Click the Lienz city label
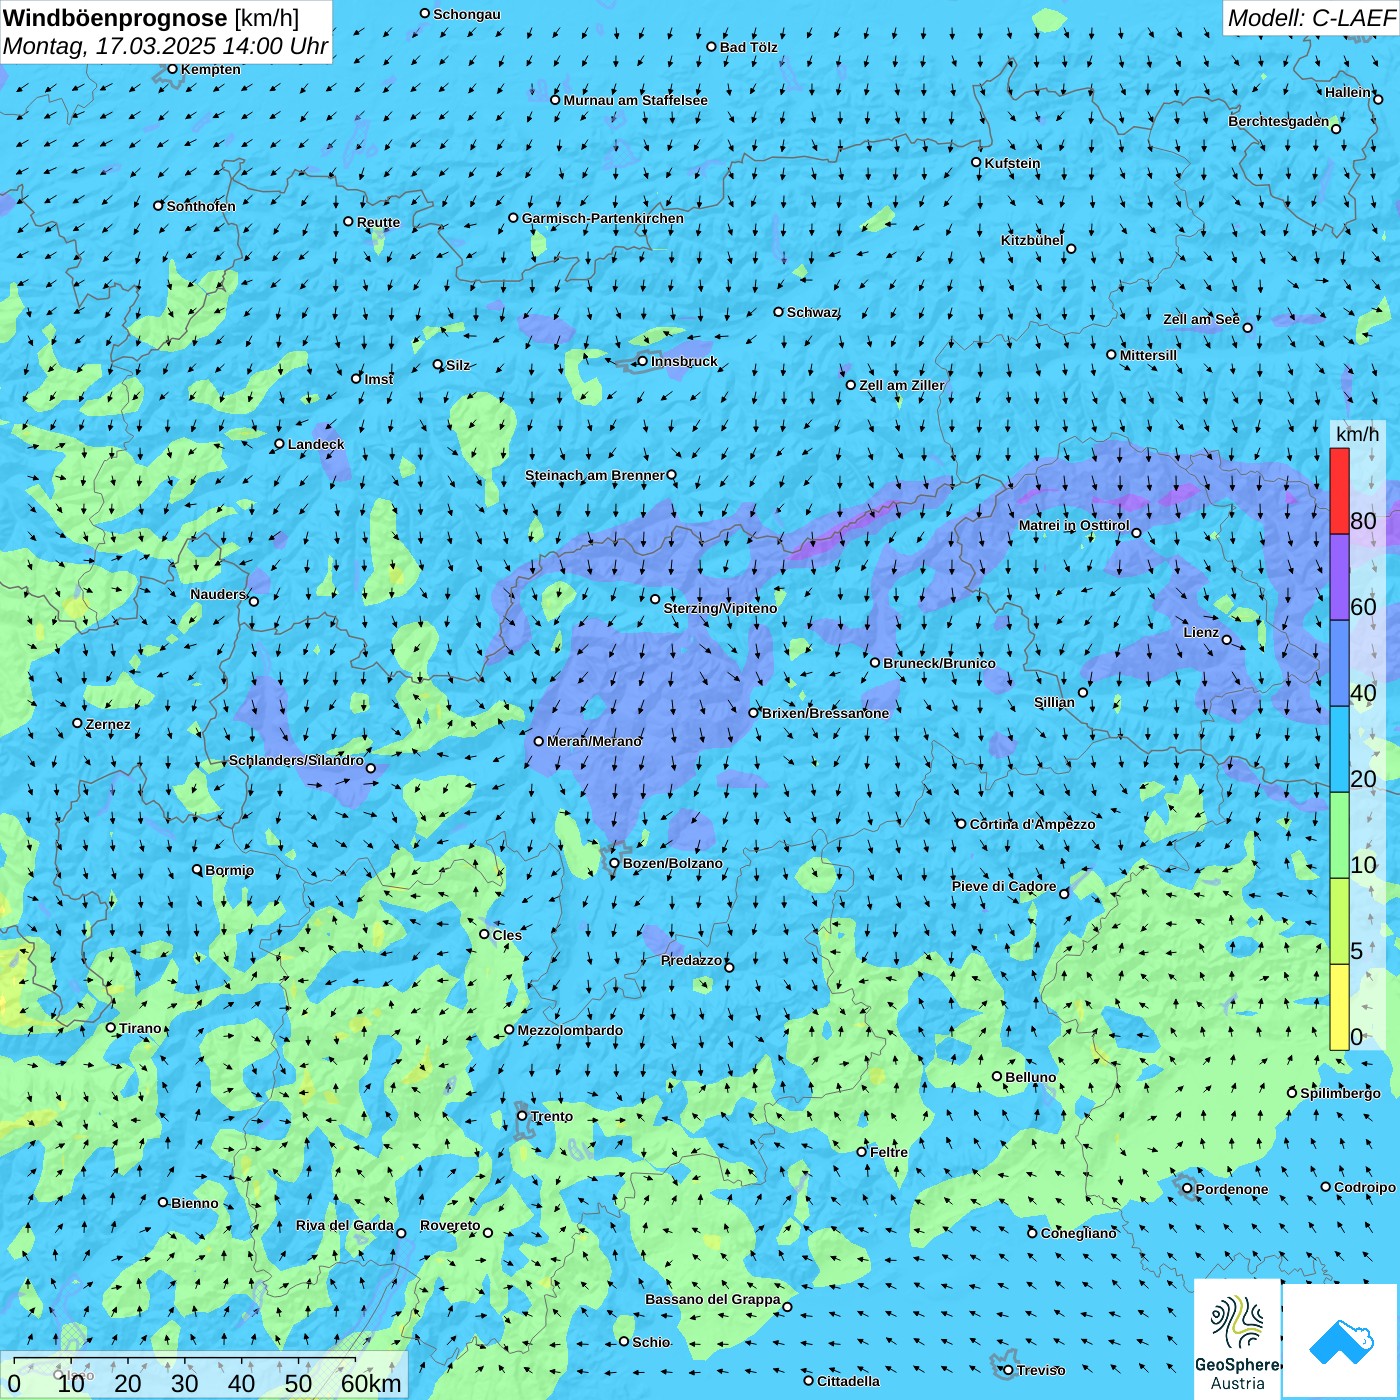The width and height of the screenshot is (1400, 1400). [x=1201, y=632]
